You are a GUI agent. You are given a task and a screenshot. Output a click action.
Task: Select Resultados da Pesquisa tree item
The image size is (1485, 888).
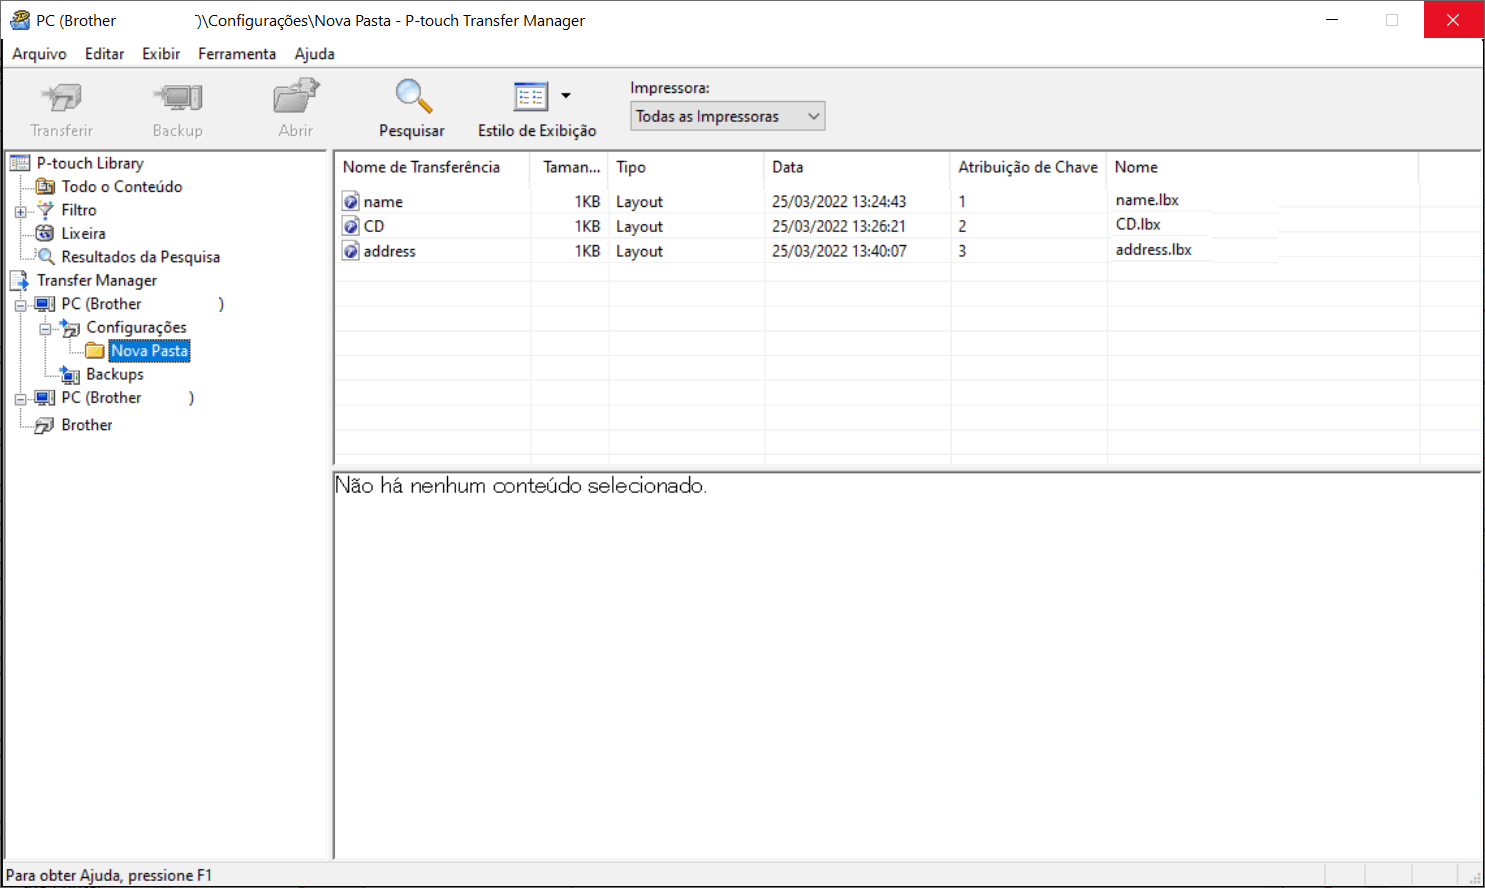(141, 257)
